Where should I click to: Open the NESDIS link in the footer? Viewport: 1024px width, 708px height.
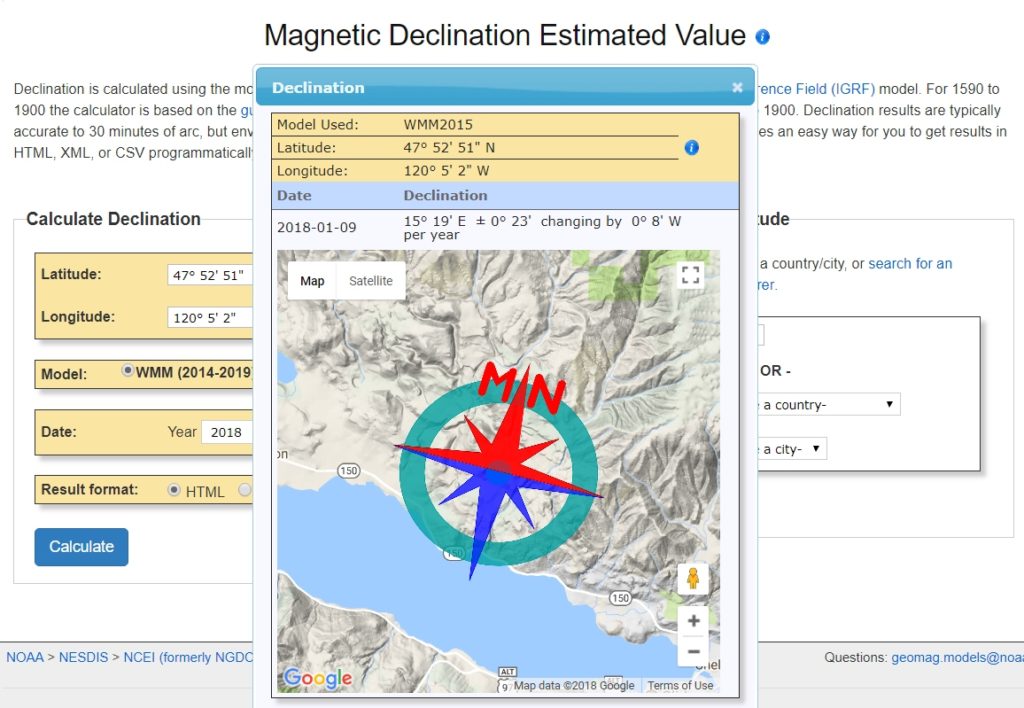tap(82, 657)
